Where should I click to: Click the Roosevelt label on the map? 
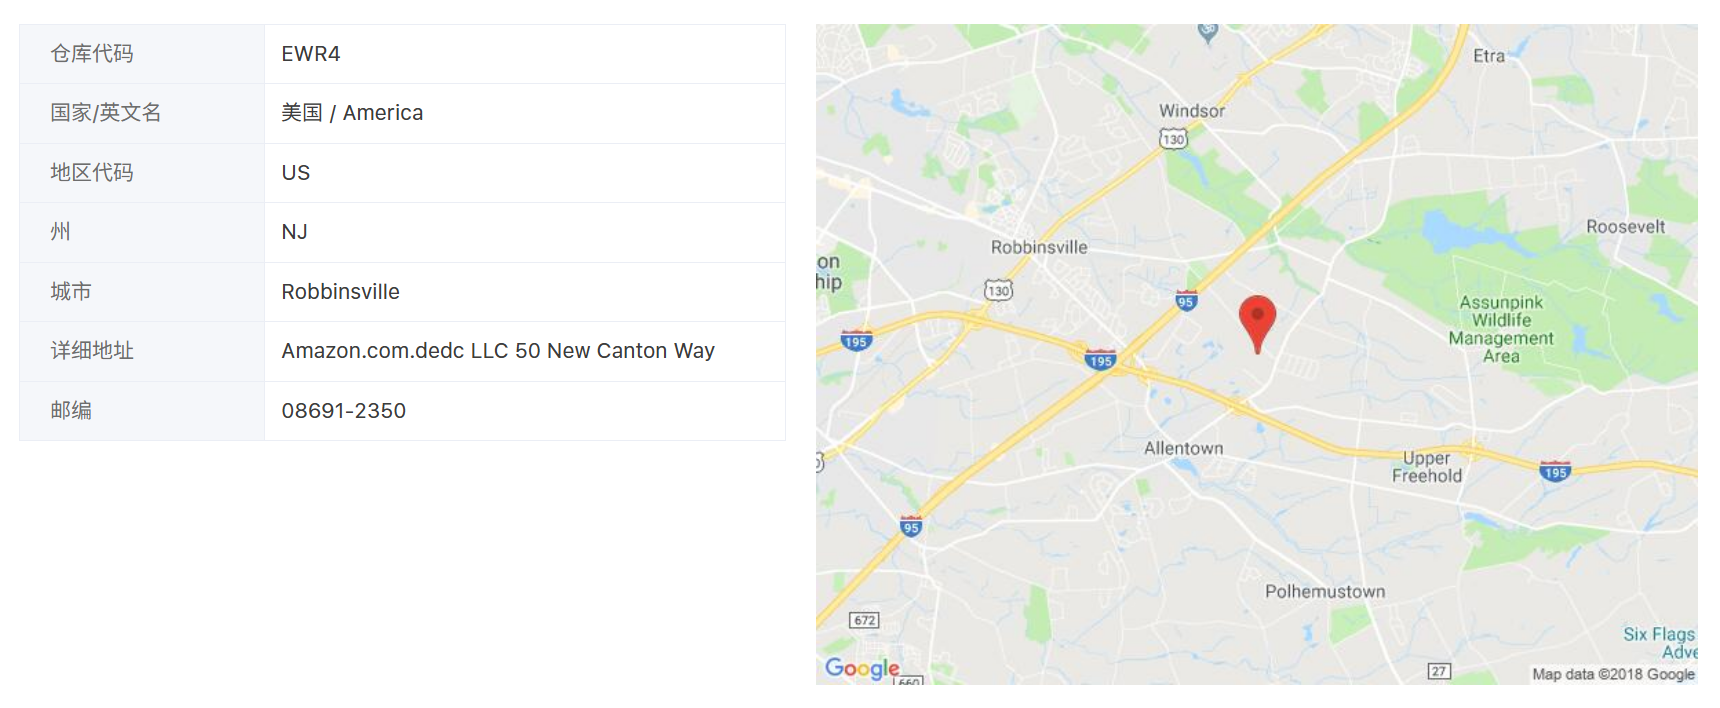click(1625, 227)
